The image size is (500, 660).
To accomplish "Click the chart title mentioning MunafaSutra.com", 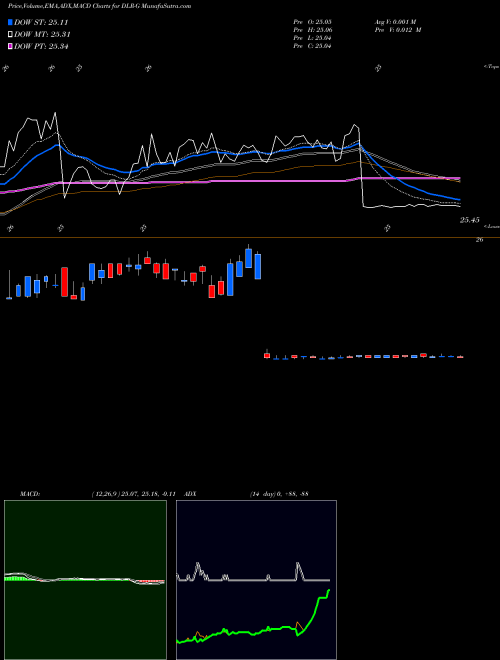I will coord(99,6).
